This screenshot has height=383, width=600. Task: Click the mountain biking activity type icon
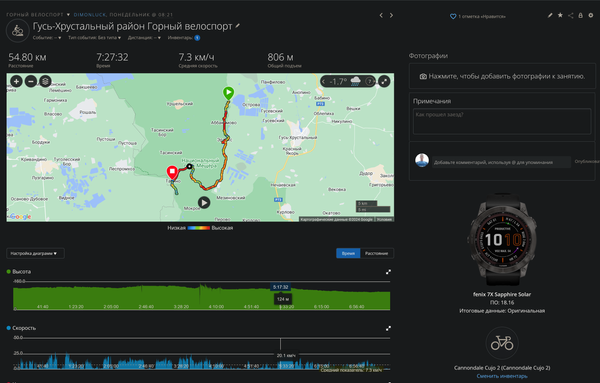(x=18, y=30)
